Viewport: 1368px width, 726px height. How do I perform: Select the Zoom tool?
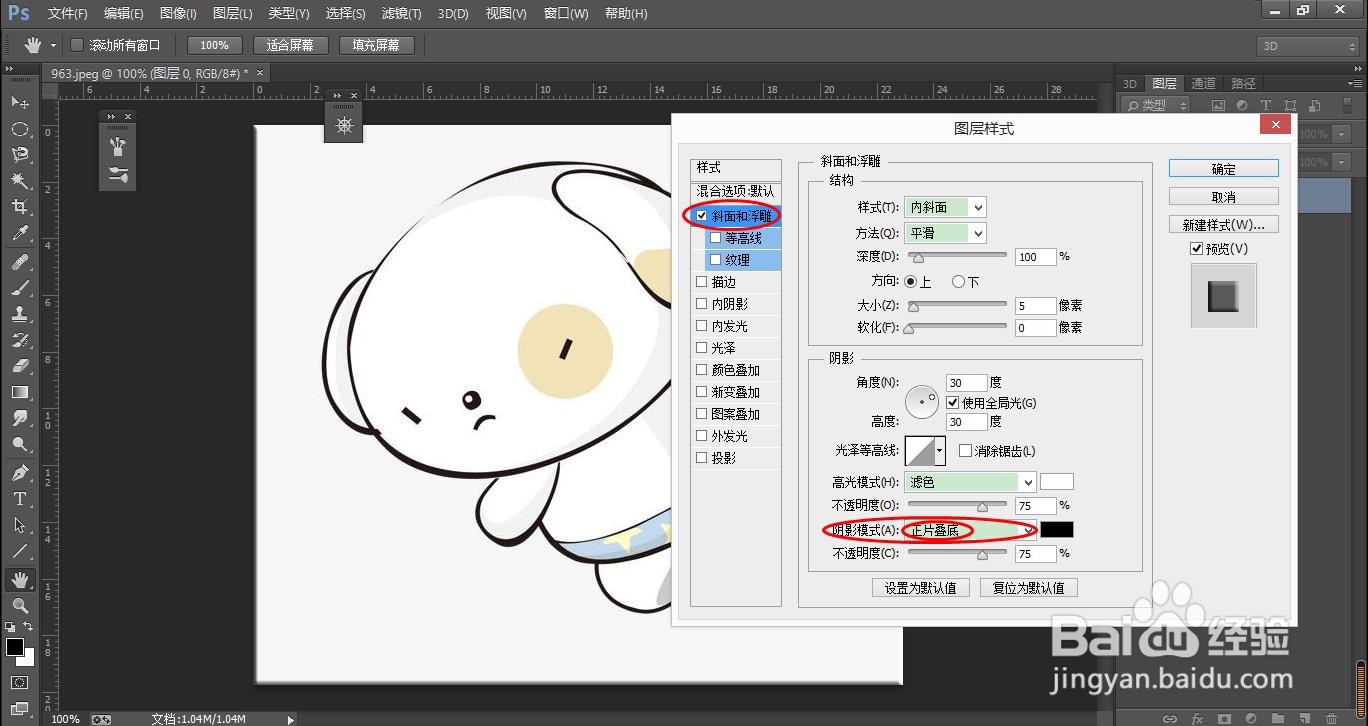(19, 606)
